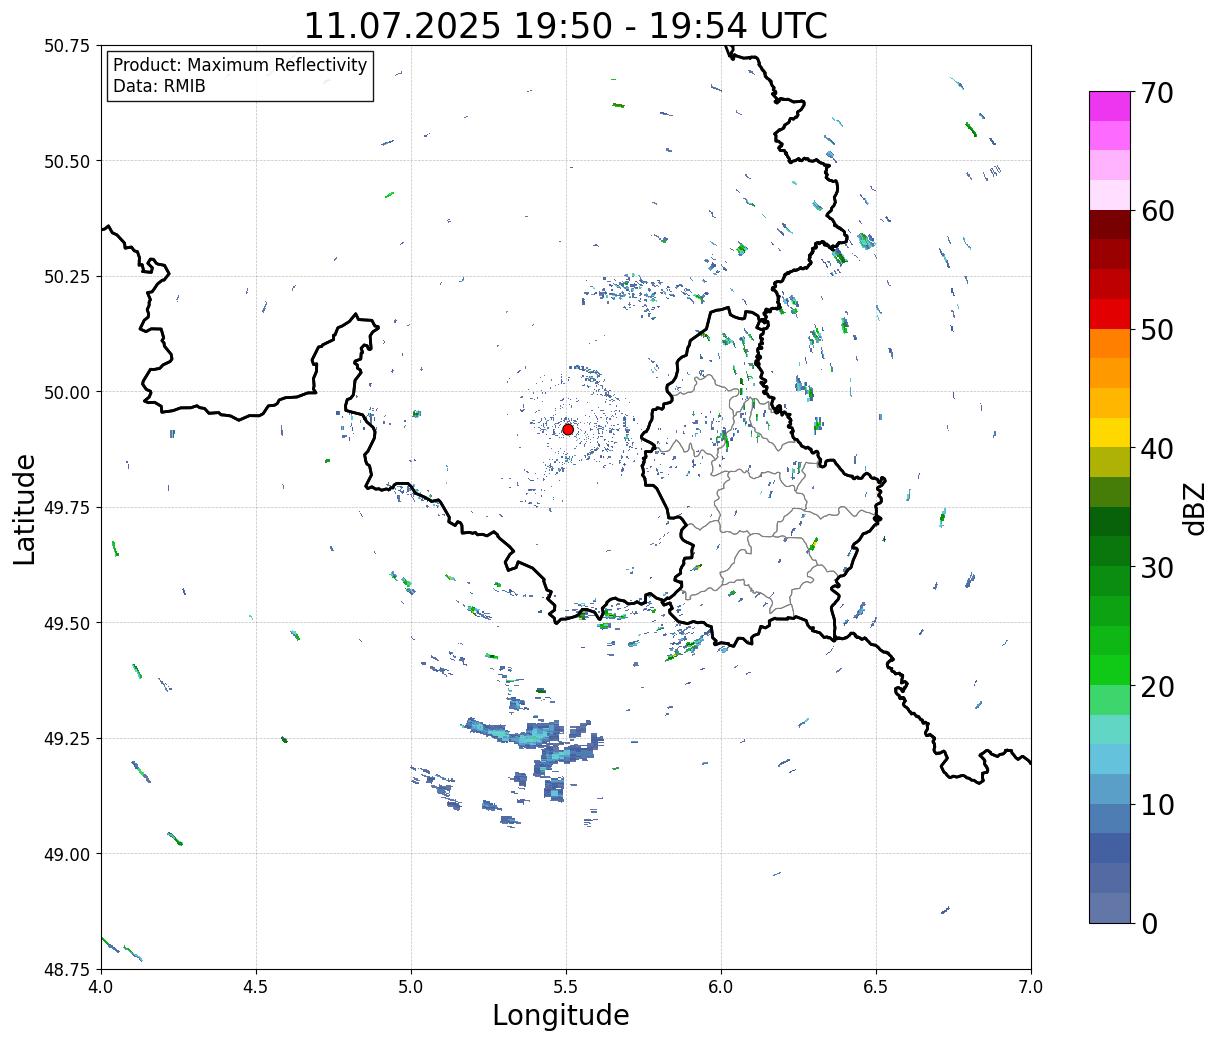Click the colorbar tick label 30
The width and height of the screenshot is (1219, 1040).
coord(1157,567)
